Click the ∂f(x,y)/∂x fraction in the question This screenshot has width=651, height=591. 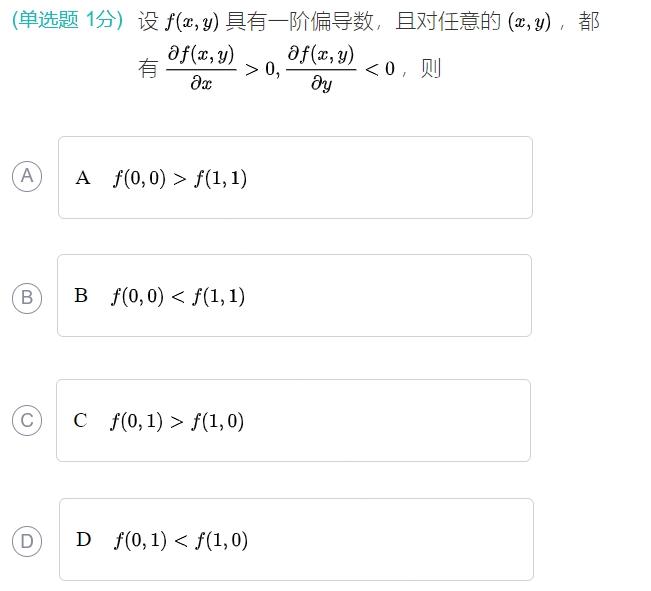pyautogui.click(x=201, y=69)
